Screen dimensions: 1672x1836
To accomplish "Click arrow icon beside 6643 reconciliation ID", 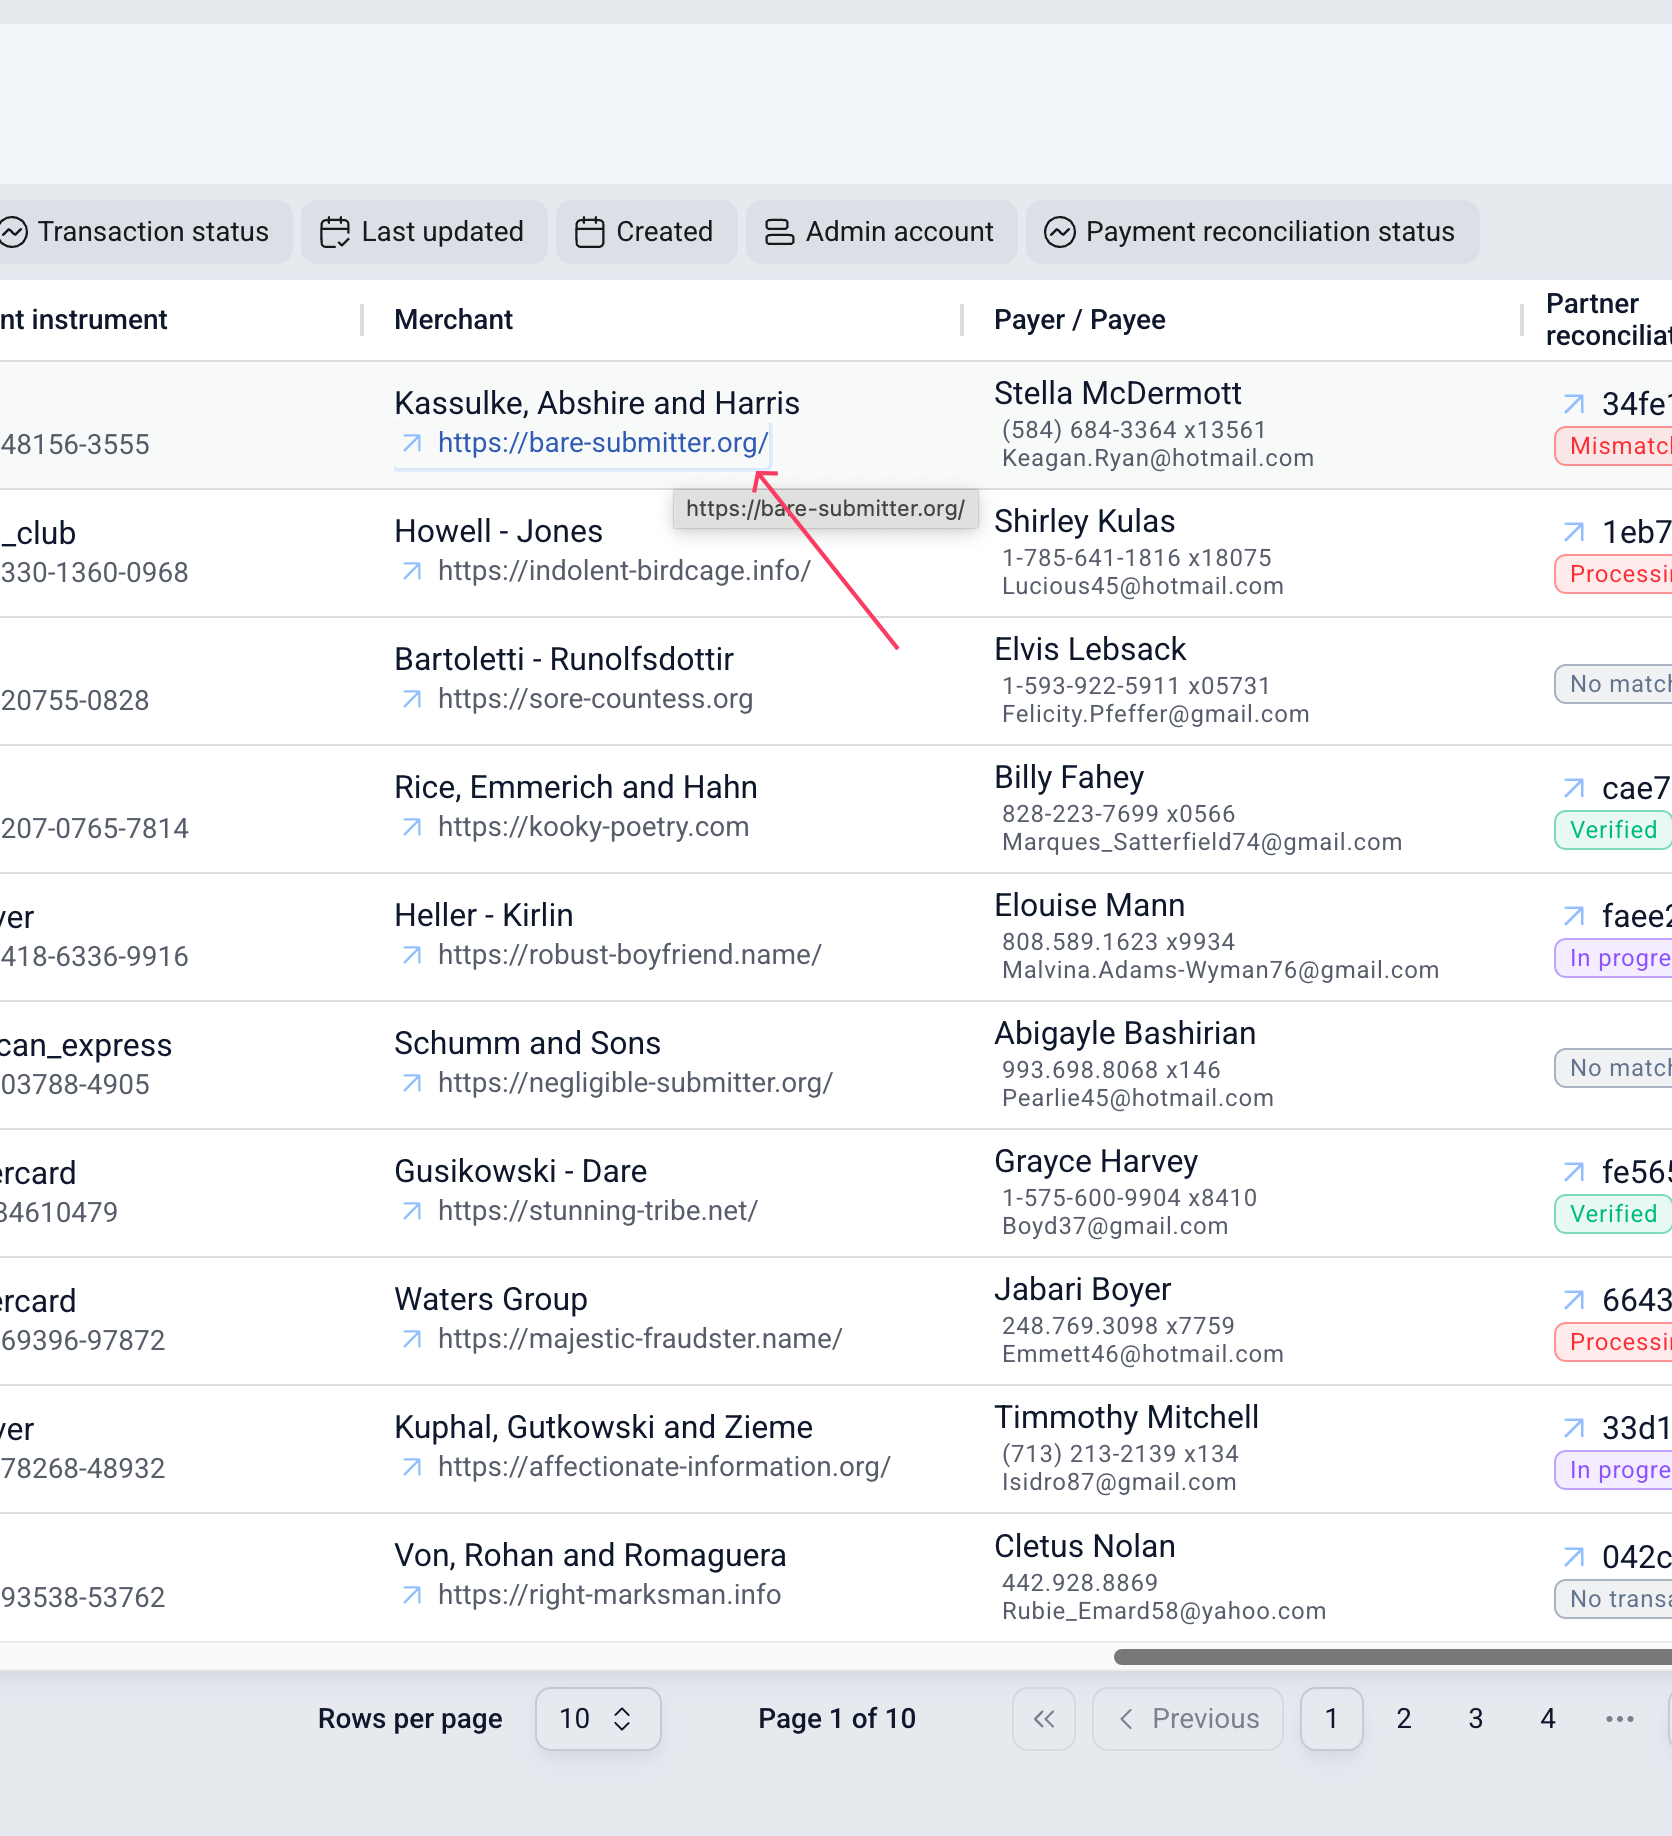I will coord(1574,1300).
